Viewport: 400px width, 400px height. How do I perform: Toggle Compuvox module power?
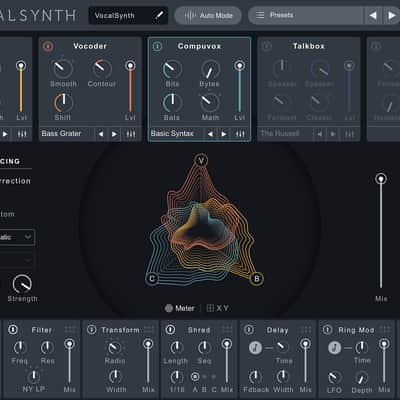(157, 46)
